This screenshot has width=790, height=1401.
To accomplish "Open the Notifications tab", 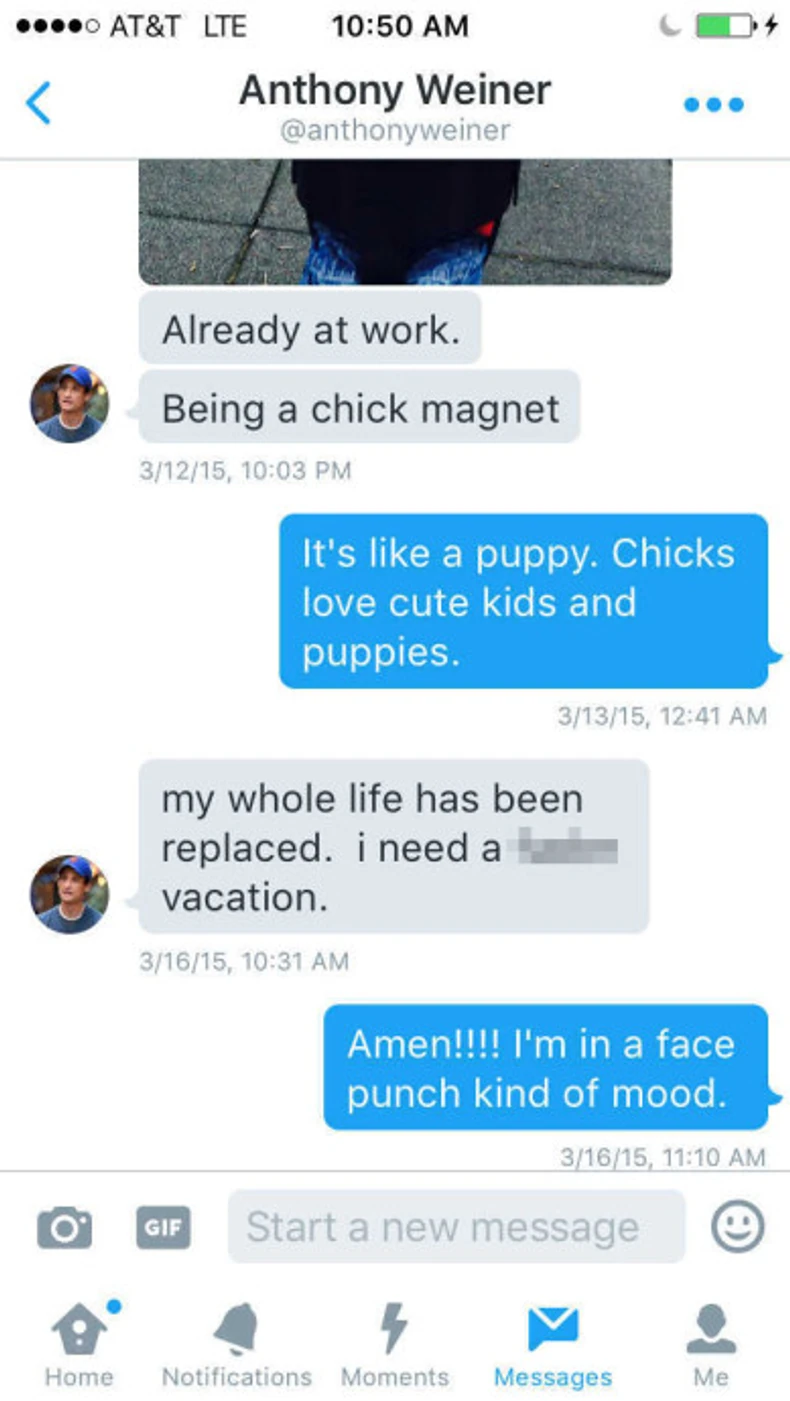I will tap(236, 1344).
